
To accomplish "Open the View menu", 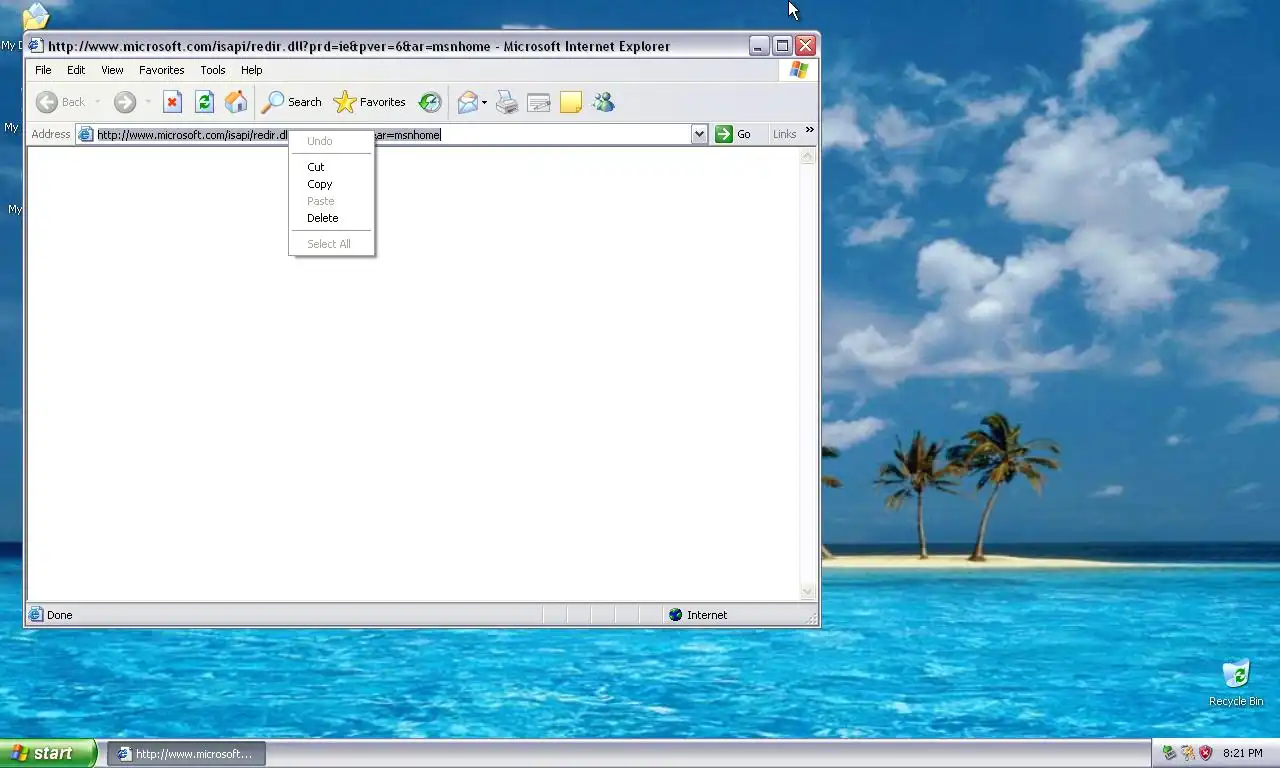I will (112, 70).
